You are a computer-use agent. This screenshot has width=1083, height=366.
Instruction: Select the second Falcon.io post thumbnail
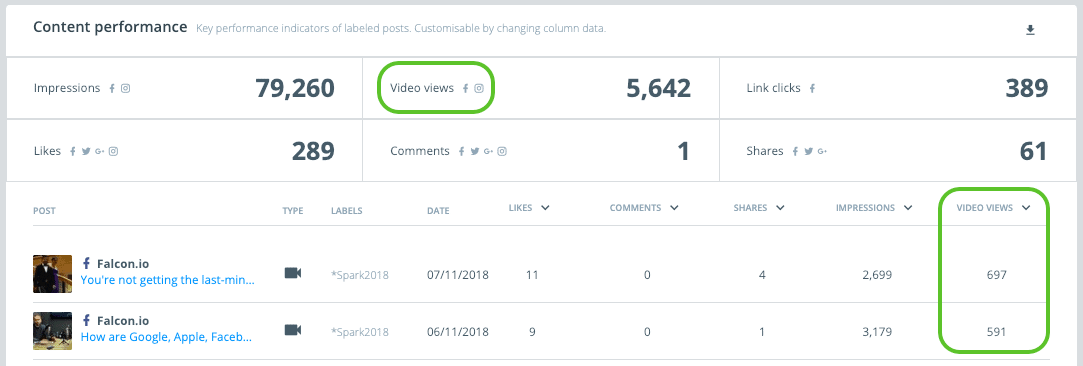point(52,331)
